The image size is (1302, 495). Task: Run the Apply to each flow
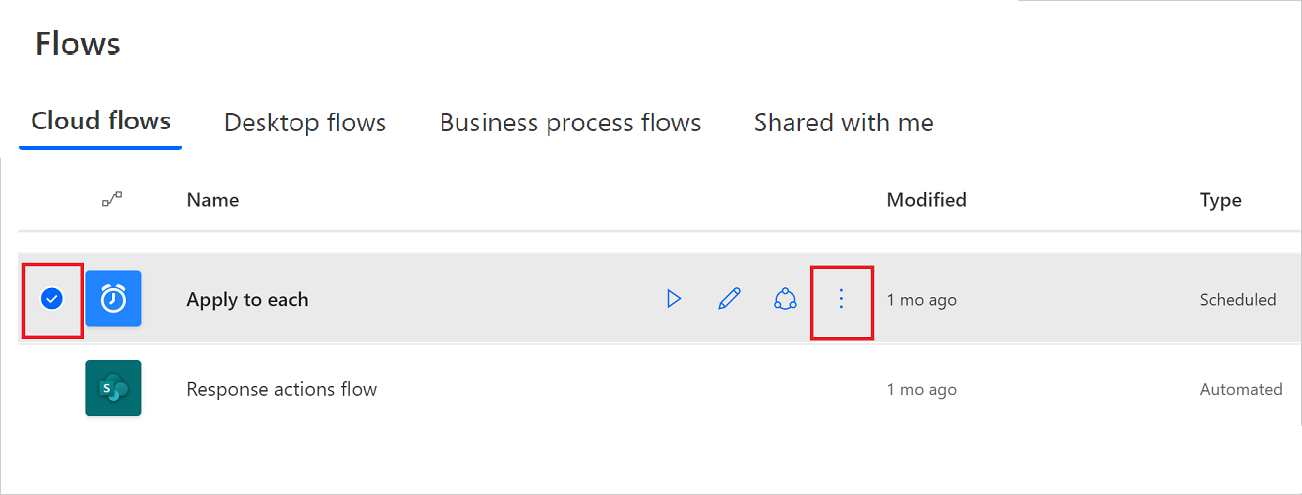coord(674,299)
